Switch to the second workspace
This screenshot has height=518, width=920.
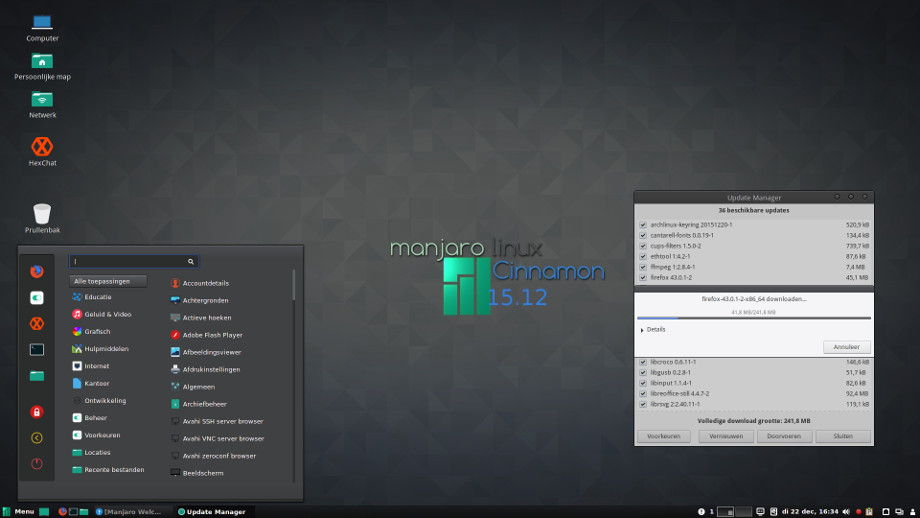[743, 512]
